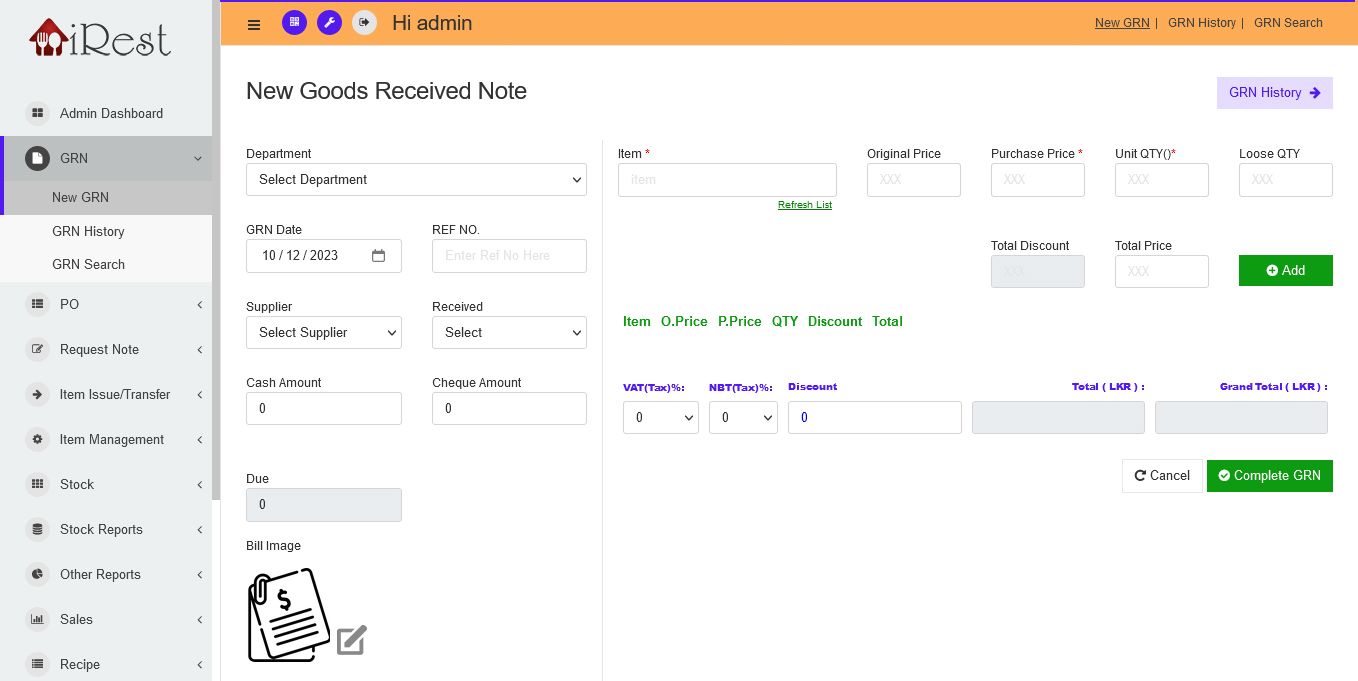Click the bill image edit pencil icon
This screenshot has height=681, width=1358.
coord(351,640)
